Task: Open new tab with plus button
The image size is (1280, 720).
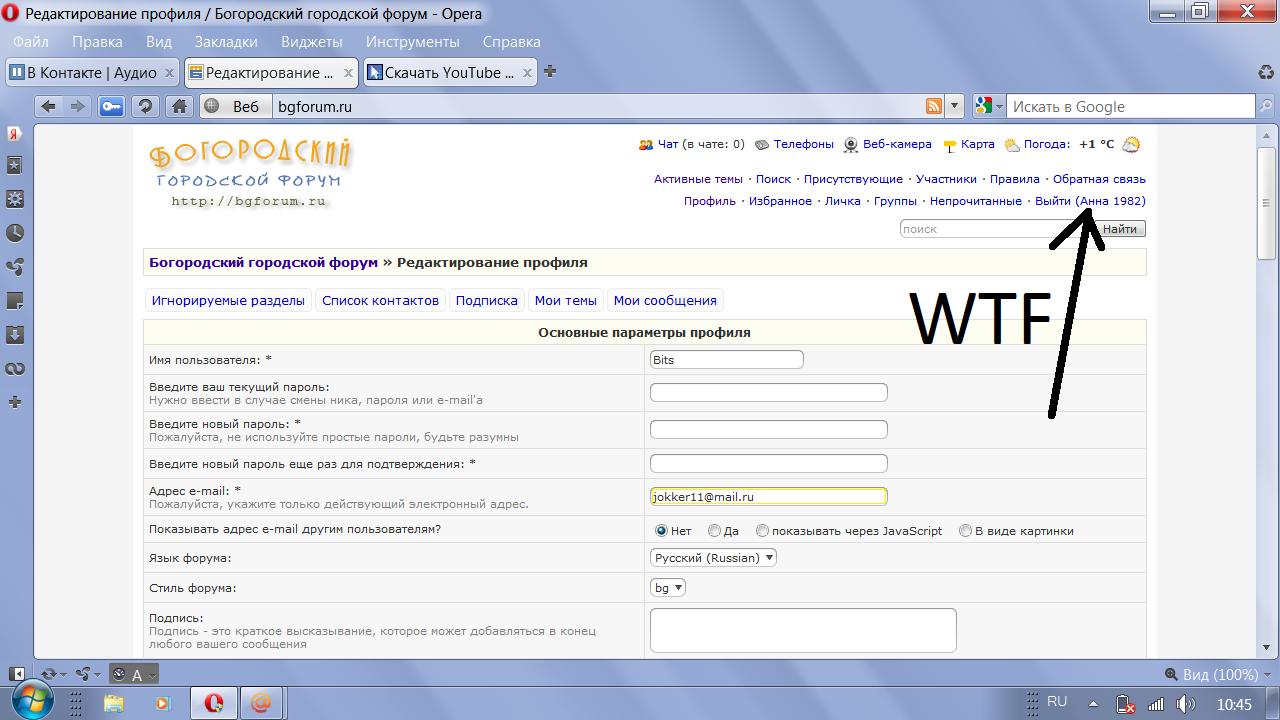Action: (549, 72)
